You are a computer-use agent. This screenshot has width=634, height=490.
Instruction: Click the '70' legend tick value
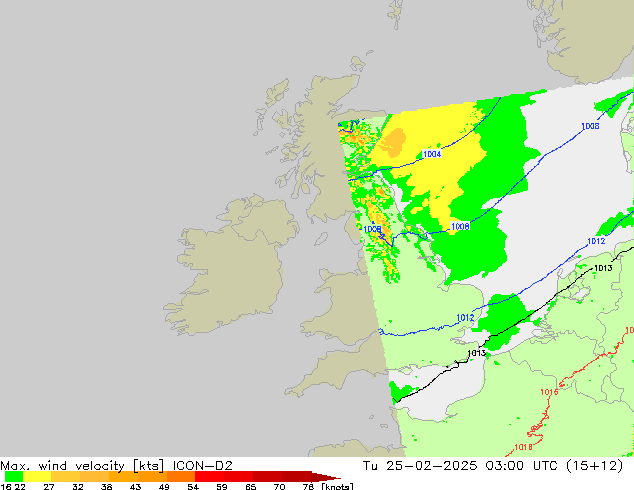pos(279,486)
